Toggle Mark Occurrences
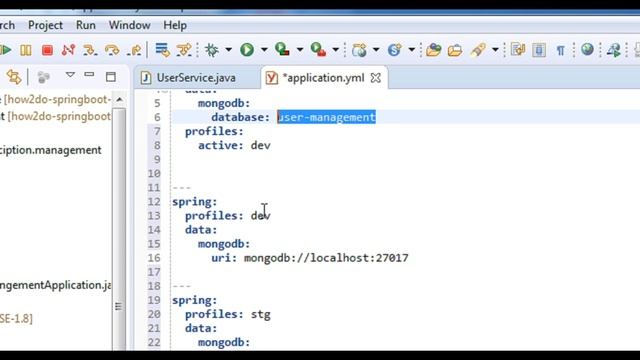The image size is (640, 360). (x=518, y=50)
